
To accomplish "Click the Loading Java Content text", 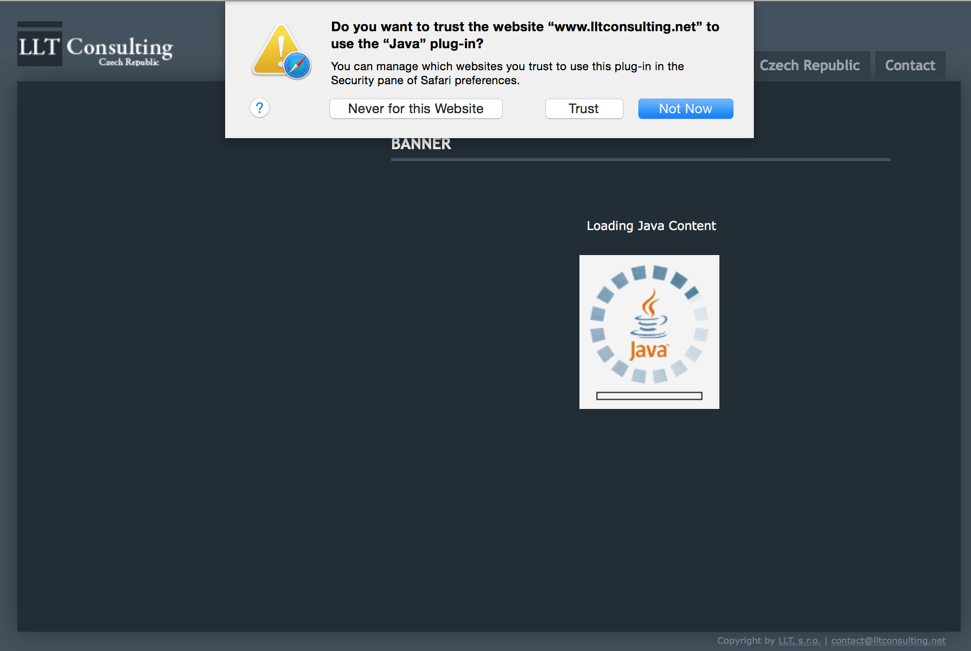I will pos(651,225).
